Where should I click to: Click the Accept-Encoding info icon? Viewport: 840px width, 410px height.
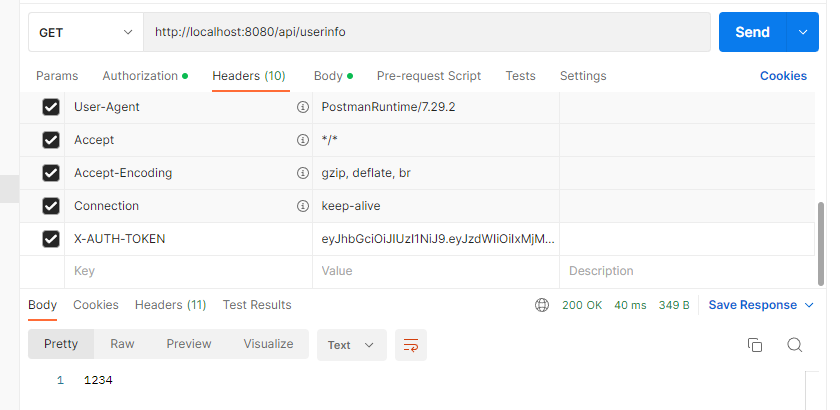point(303,173)
